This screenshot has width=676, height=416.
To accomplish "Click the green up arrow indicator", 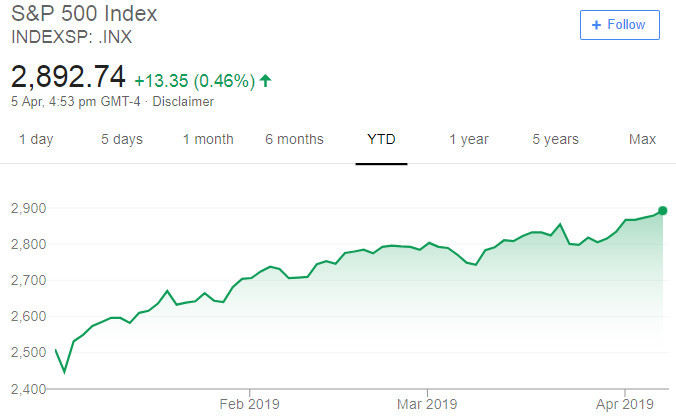I will [266, 80].
